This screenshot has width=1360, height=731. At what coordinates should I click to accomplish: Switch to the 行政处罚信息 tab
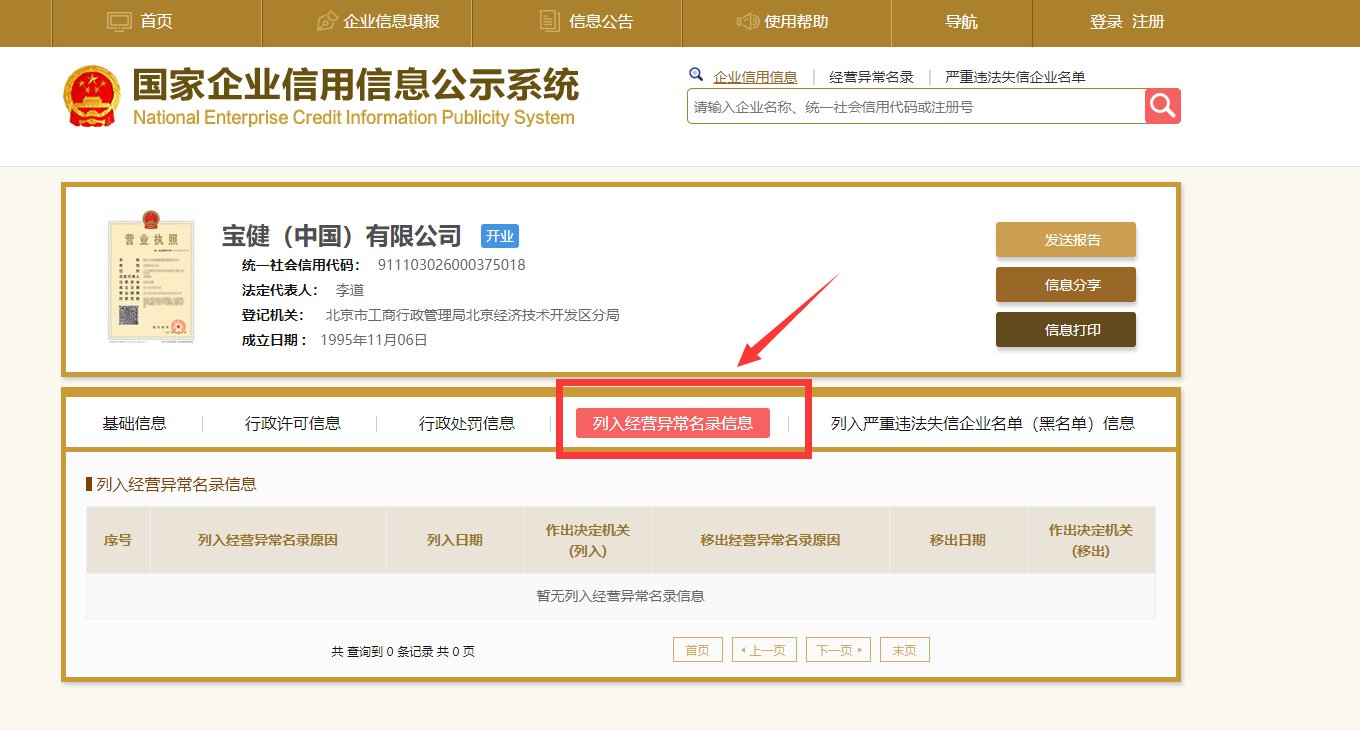[x=466, y=423]
